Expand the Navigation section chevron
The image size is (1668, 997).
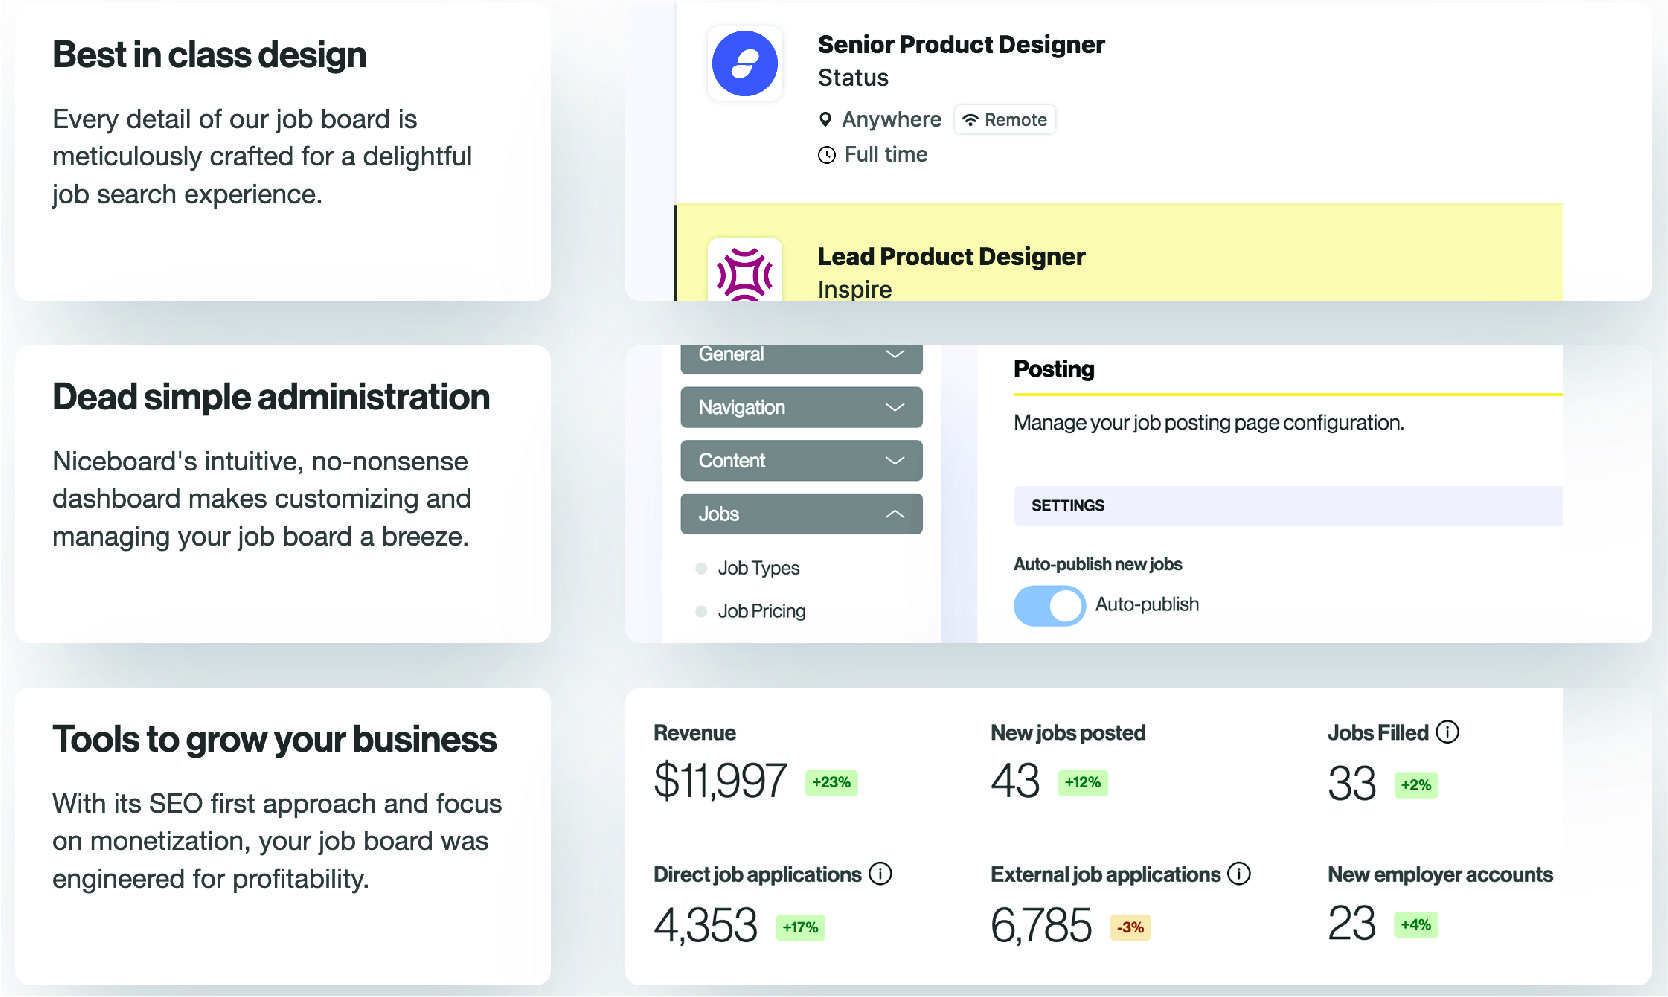[x=894, y=407]
